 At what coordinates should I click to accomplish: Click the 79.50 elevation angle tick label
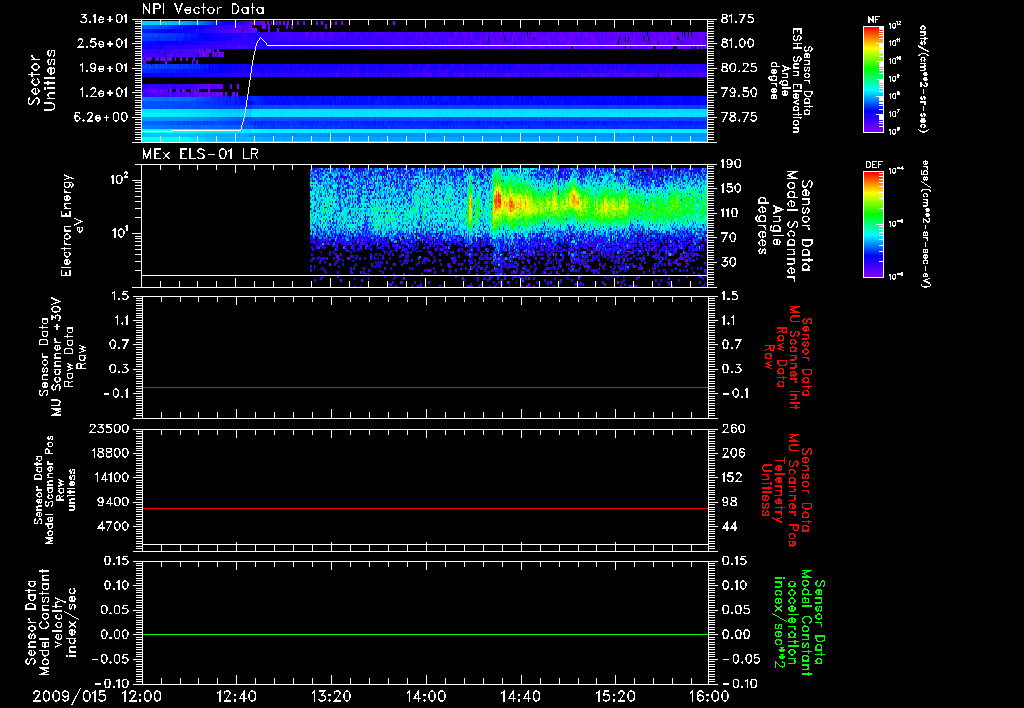click(737, 93)
